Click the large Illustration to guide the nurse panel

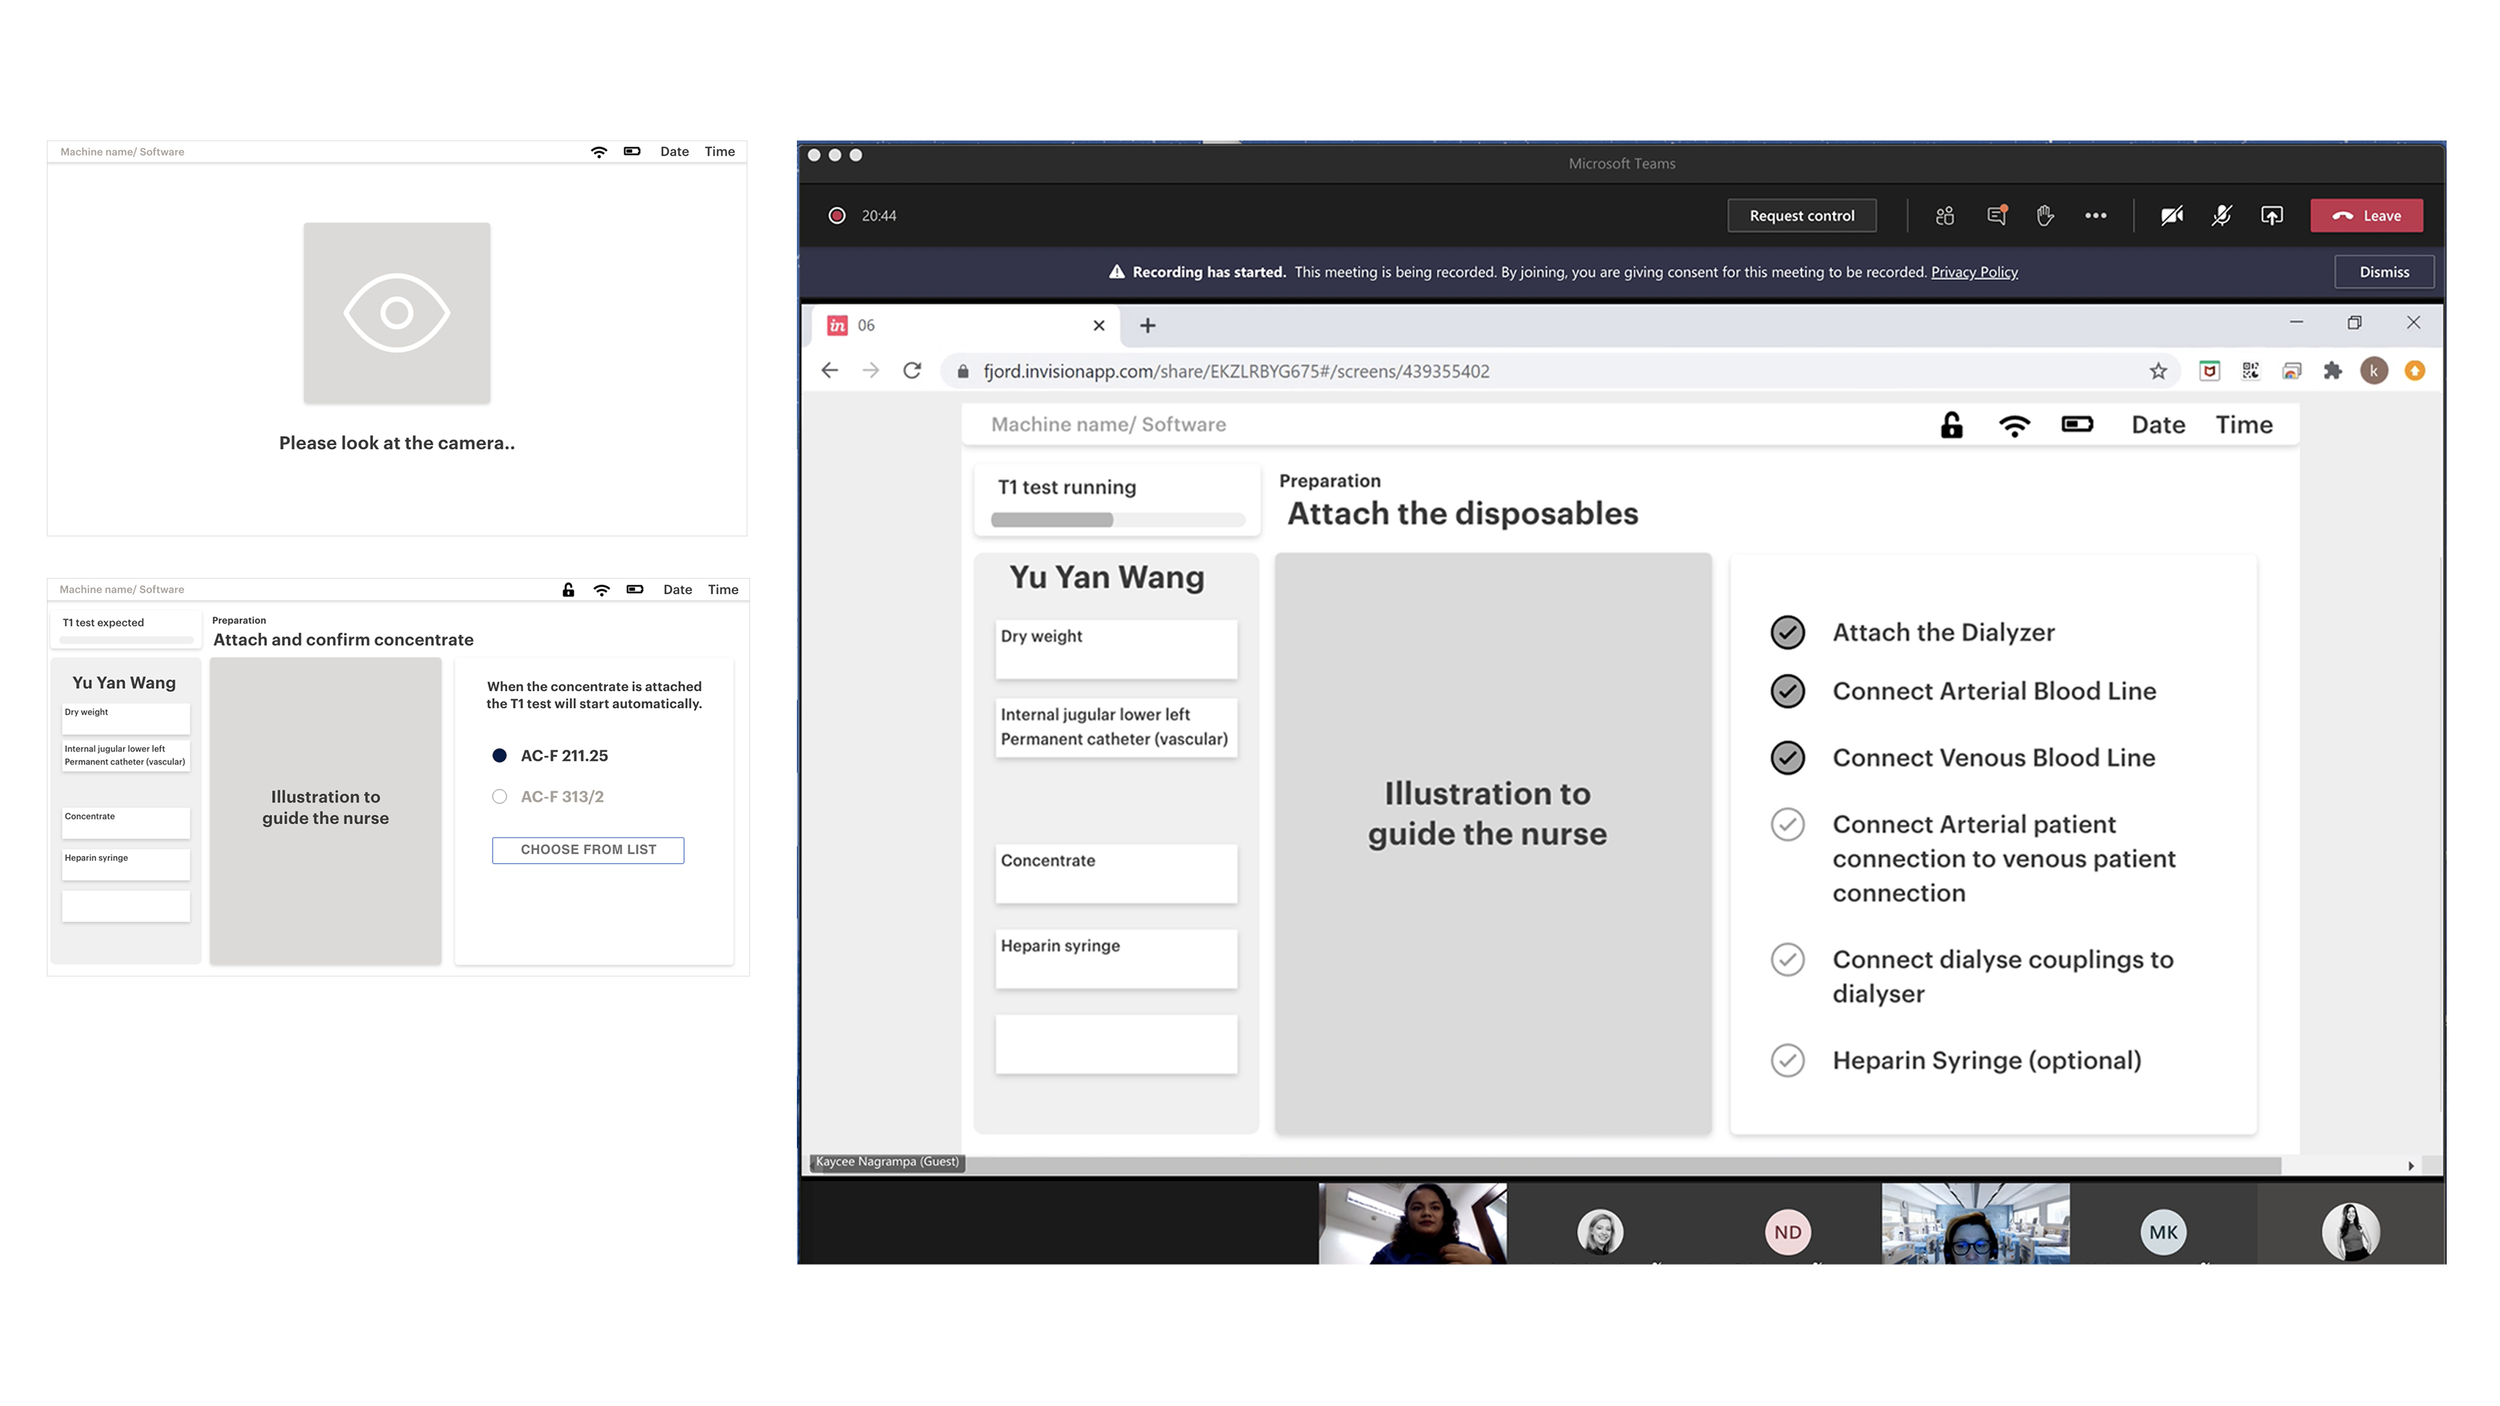pos(1492,843)
